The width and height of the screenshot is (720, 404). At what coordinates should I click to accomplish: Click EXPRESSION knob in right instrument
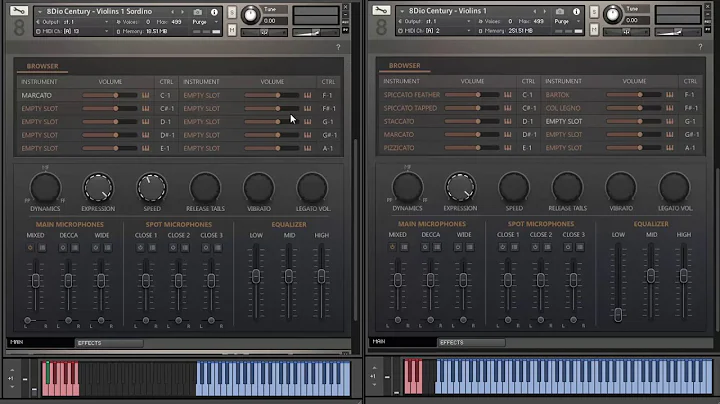460,187
